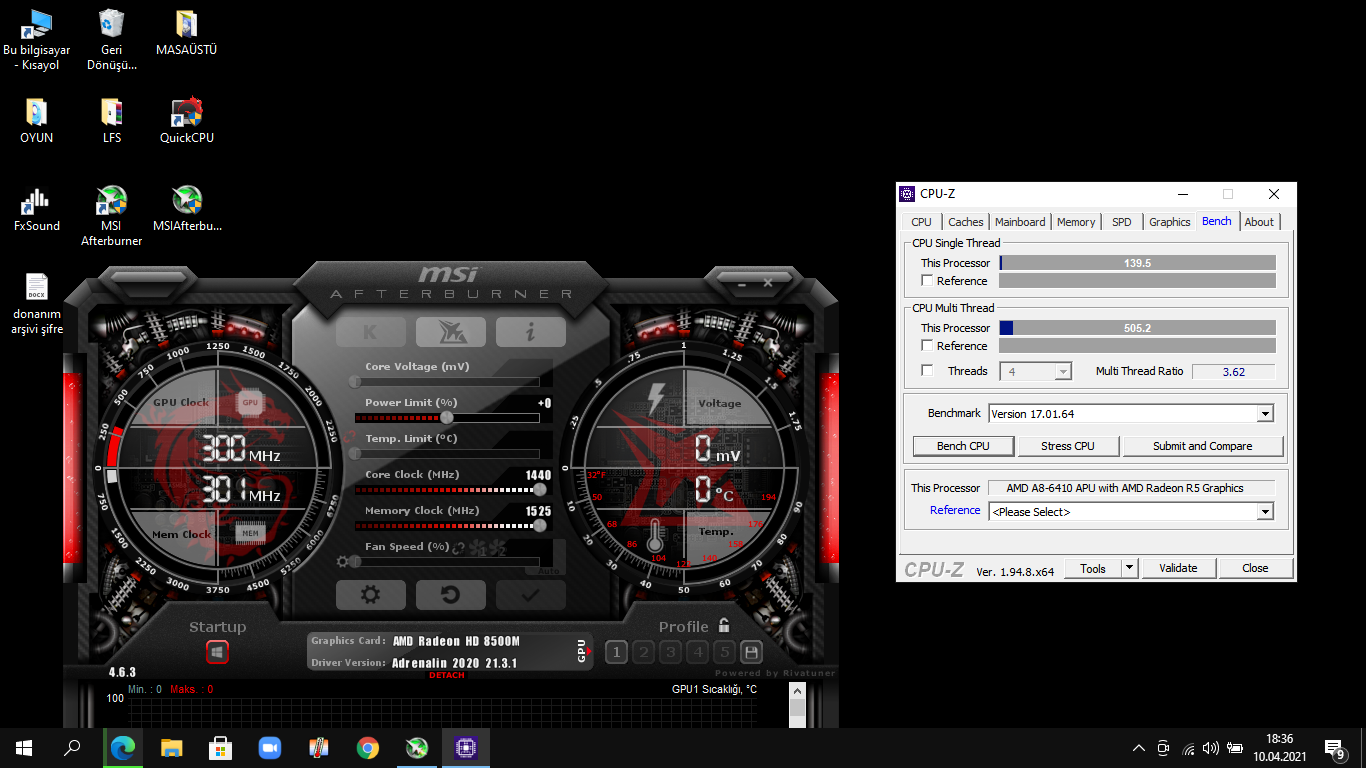Open the Threads count dropdown
1366x768 pixels.
pos(1036,371)
